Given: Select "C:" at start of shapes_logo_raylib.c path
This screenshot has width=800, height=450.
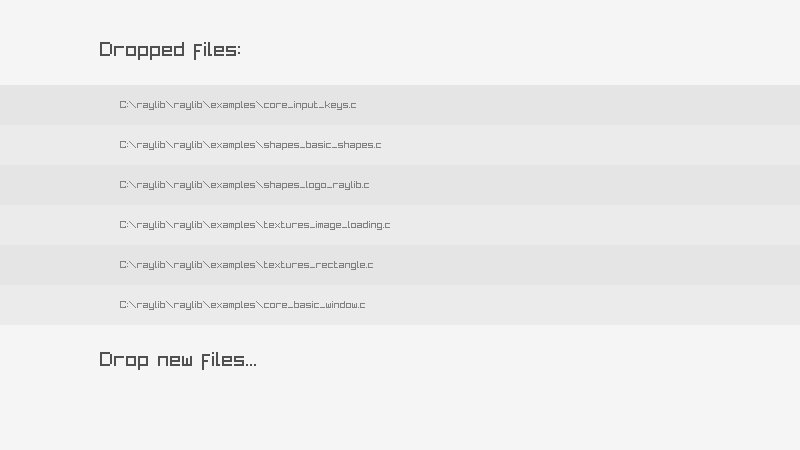Looking at the screenshot, I should [125, 185].
